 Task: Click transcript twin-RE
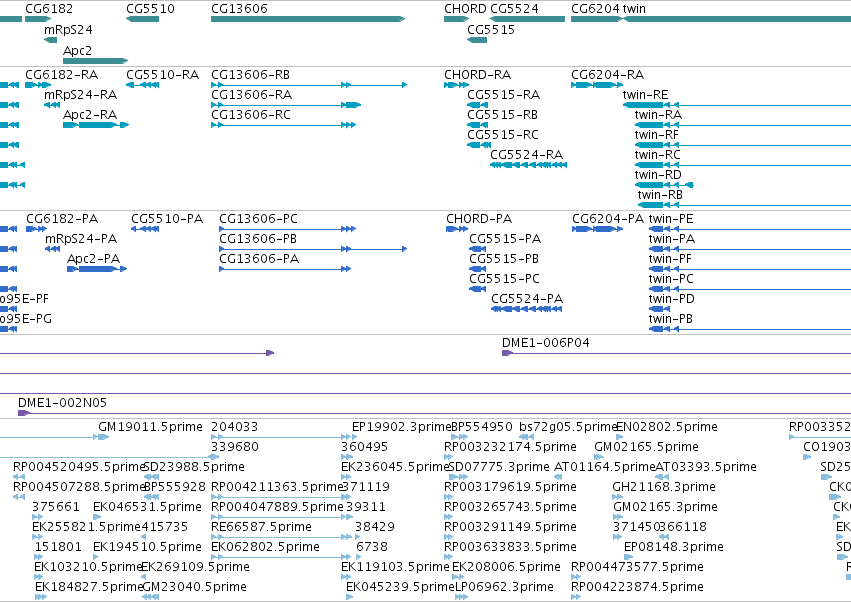coord(737,105)
